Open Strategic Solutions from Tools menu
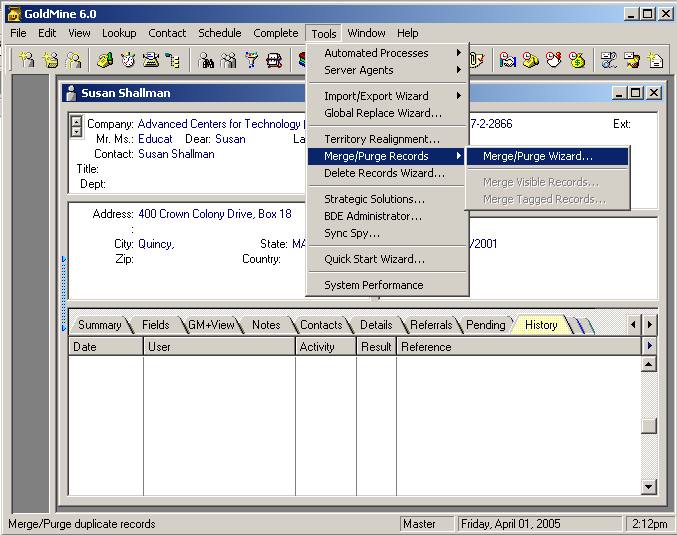Screen dimensions: 677x535 point(388,199)
